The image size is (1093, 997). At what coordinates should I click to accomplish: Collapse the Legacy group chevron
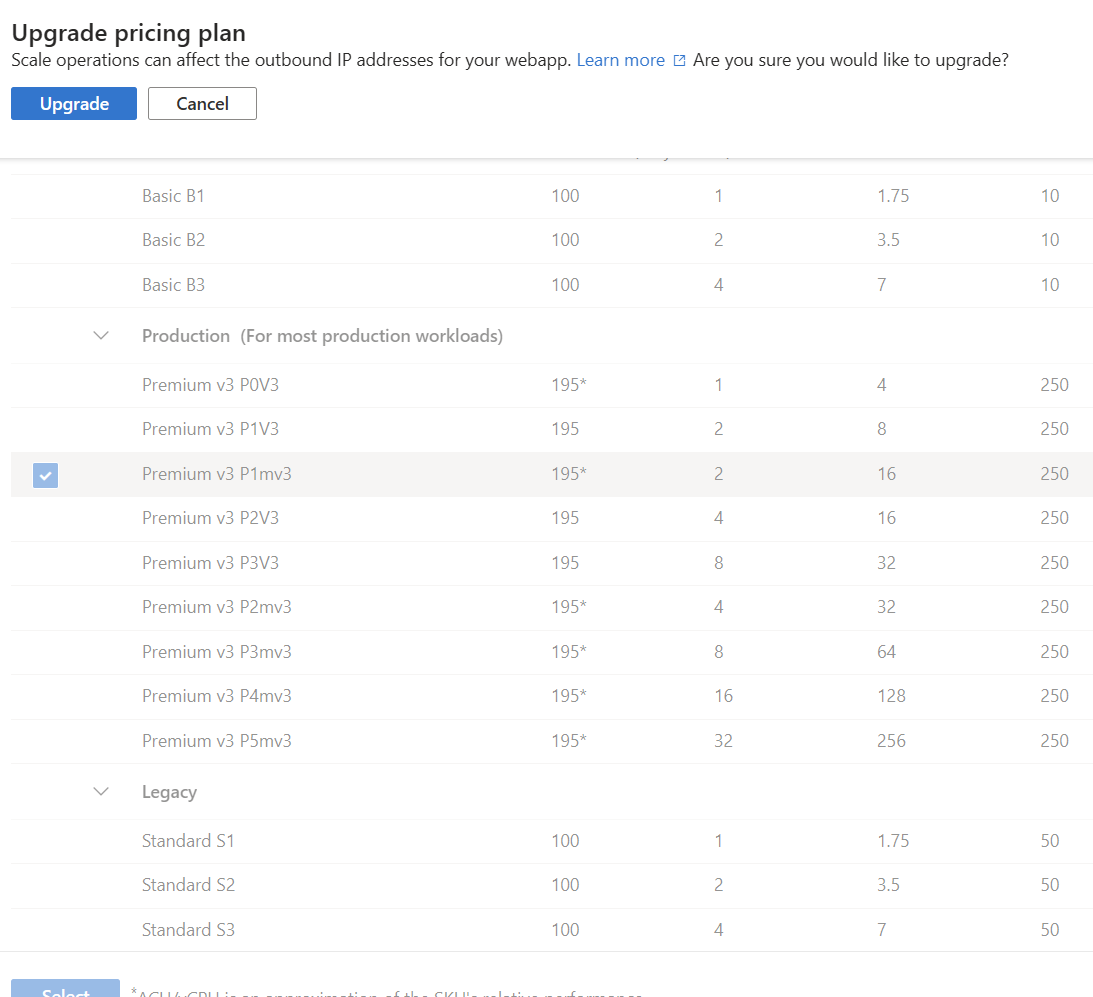(101, 791)
